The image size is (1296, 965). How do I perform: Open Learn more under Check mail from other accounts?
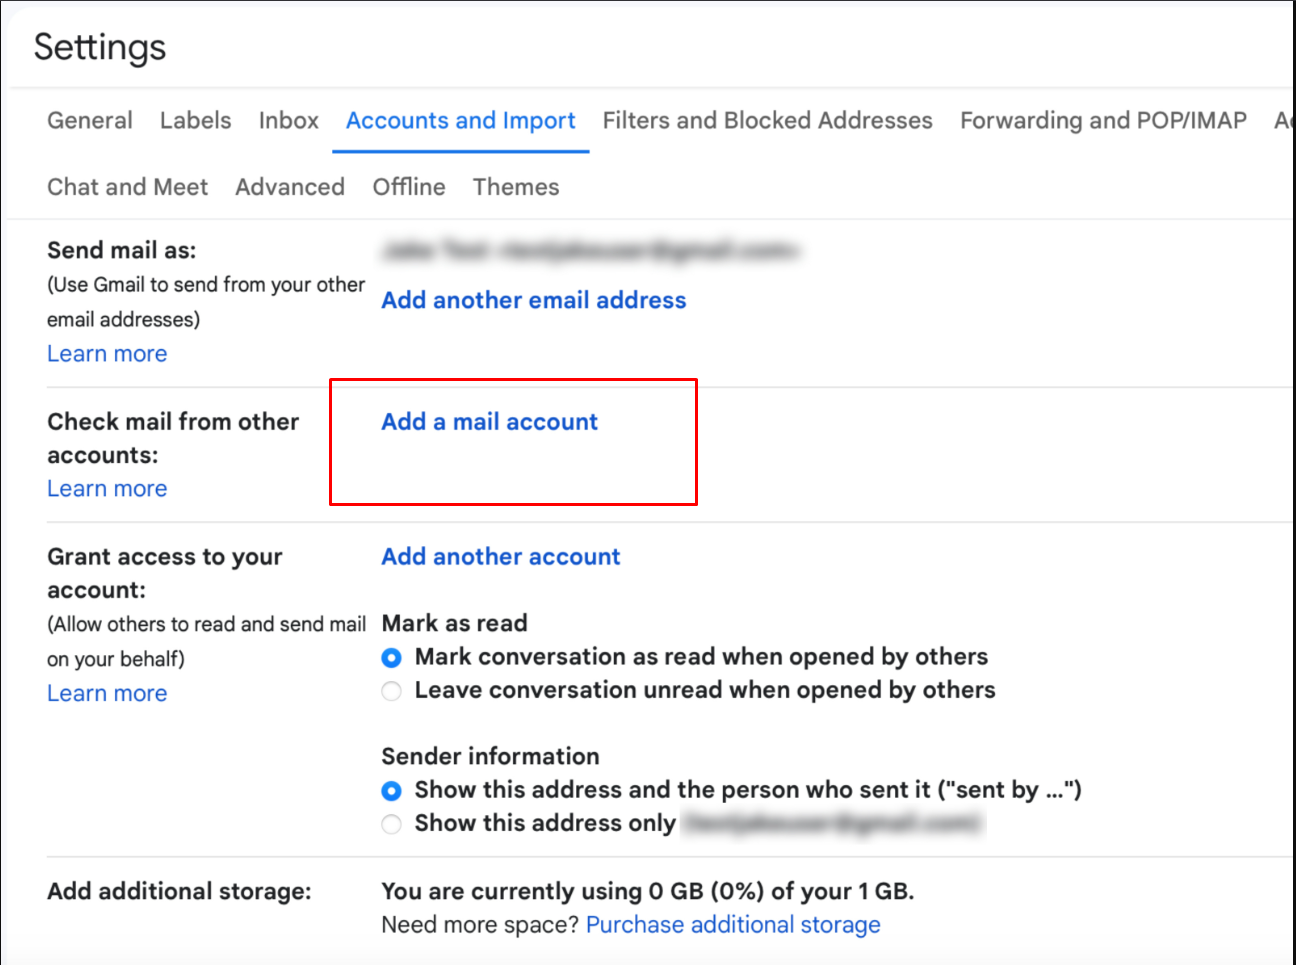[107, 489]
